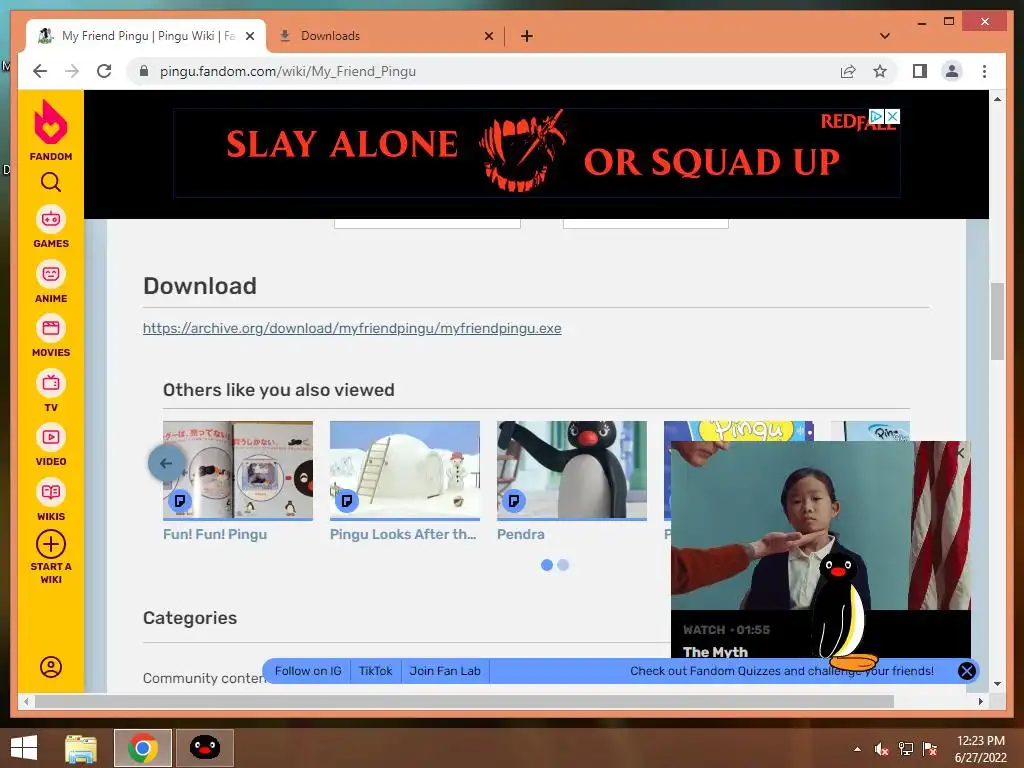Open the network tray icon
Image resolution: width=1024 pixels, height=768 pixels.
(x=905, y=749)
